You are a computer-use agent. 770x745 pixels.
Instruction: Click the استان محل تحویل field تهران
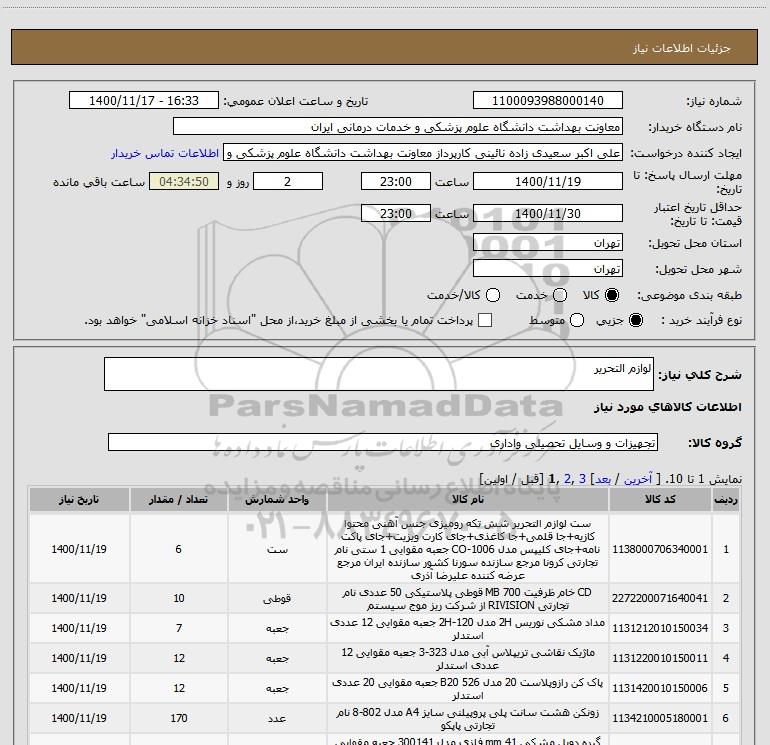[x=548, y=243]
